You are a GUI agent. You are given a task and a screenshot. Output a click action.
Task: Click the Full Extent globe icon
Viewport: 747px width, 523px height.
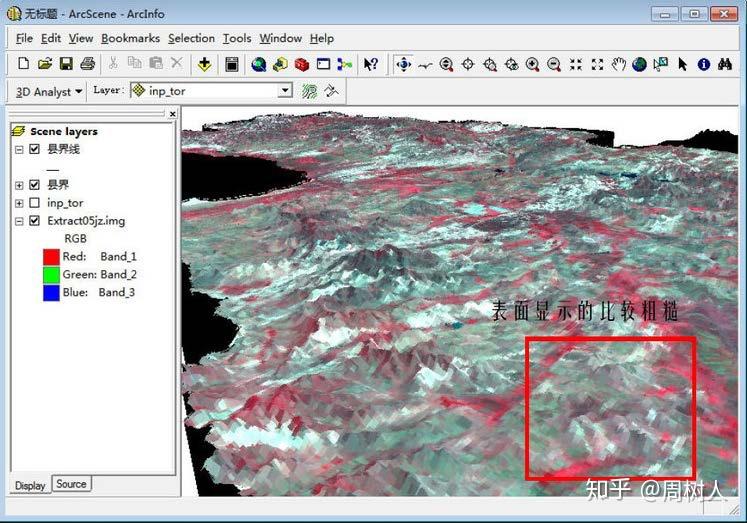[x=640, y=64]
